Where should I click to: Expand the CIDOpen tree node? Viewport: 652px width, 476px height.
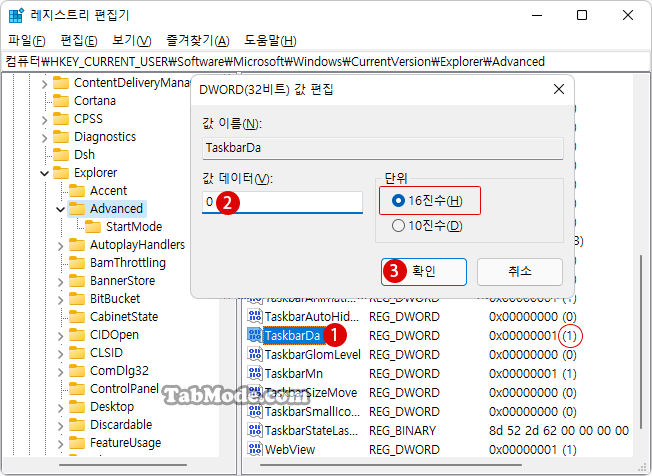[61, 336]
